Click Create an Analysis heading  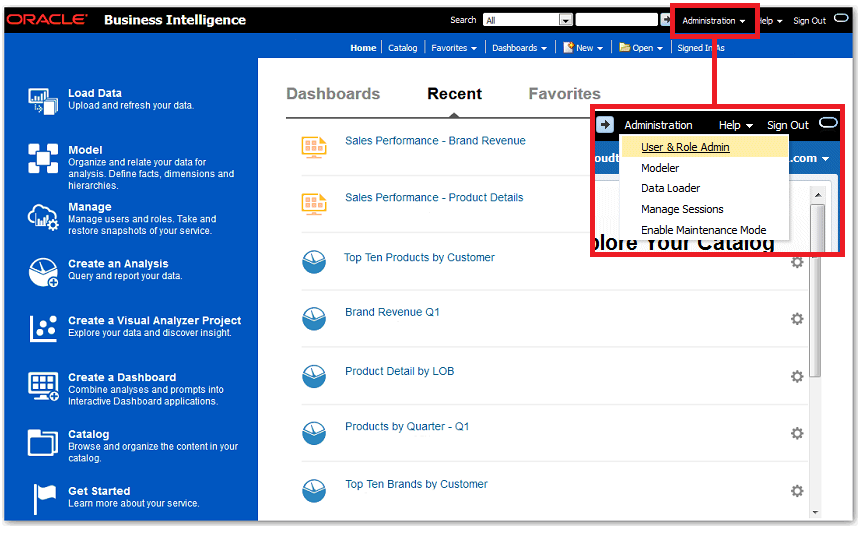pyautogui.click(x=118, y=264)
